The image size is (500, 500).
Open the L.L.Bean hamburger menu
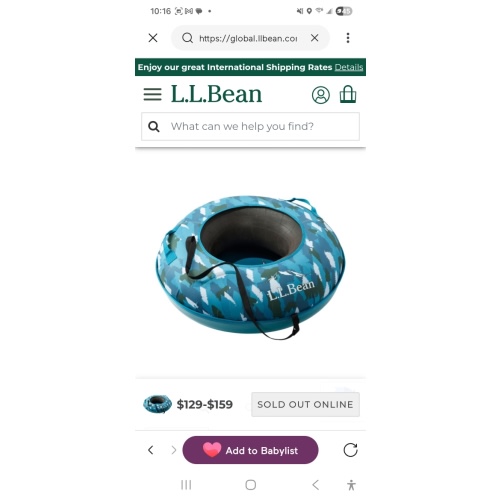tap(152, 94)
